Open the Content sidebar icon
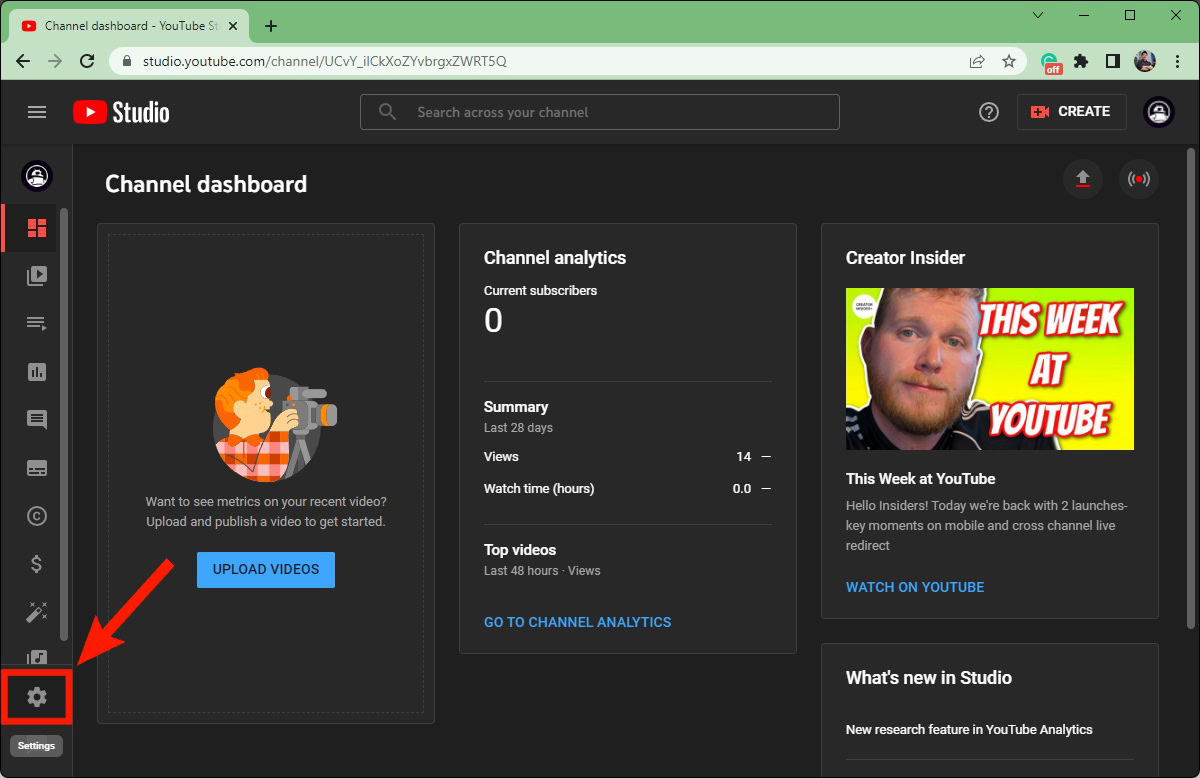The image size is (1200, 778). [37, 275]
